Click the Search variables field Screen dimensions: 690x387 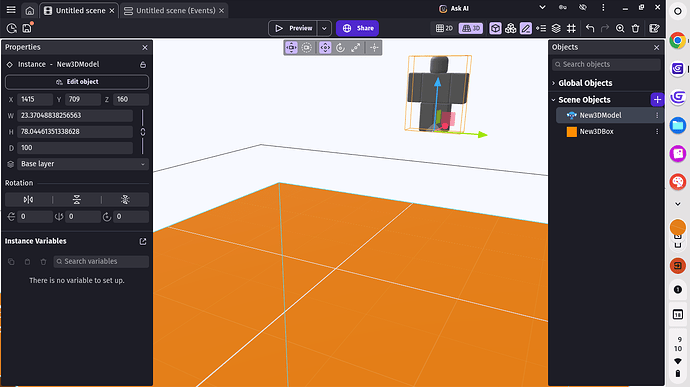pos(101,262)
